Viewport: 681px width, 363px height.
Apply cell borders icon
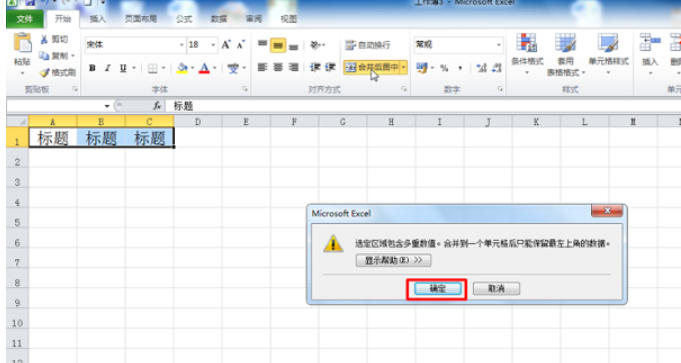[152, 68]
